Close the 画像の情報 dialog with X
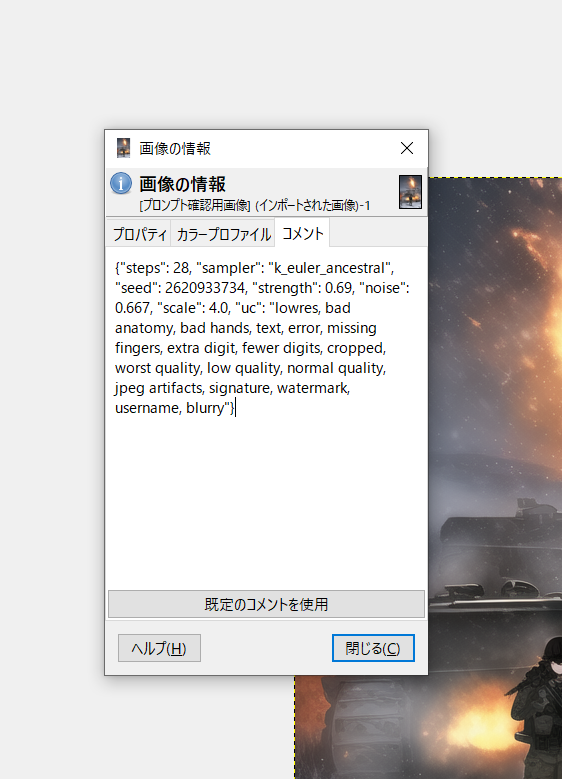 point(406,148)
